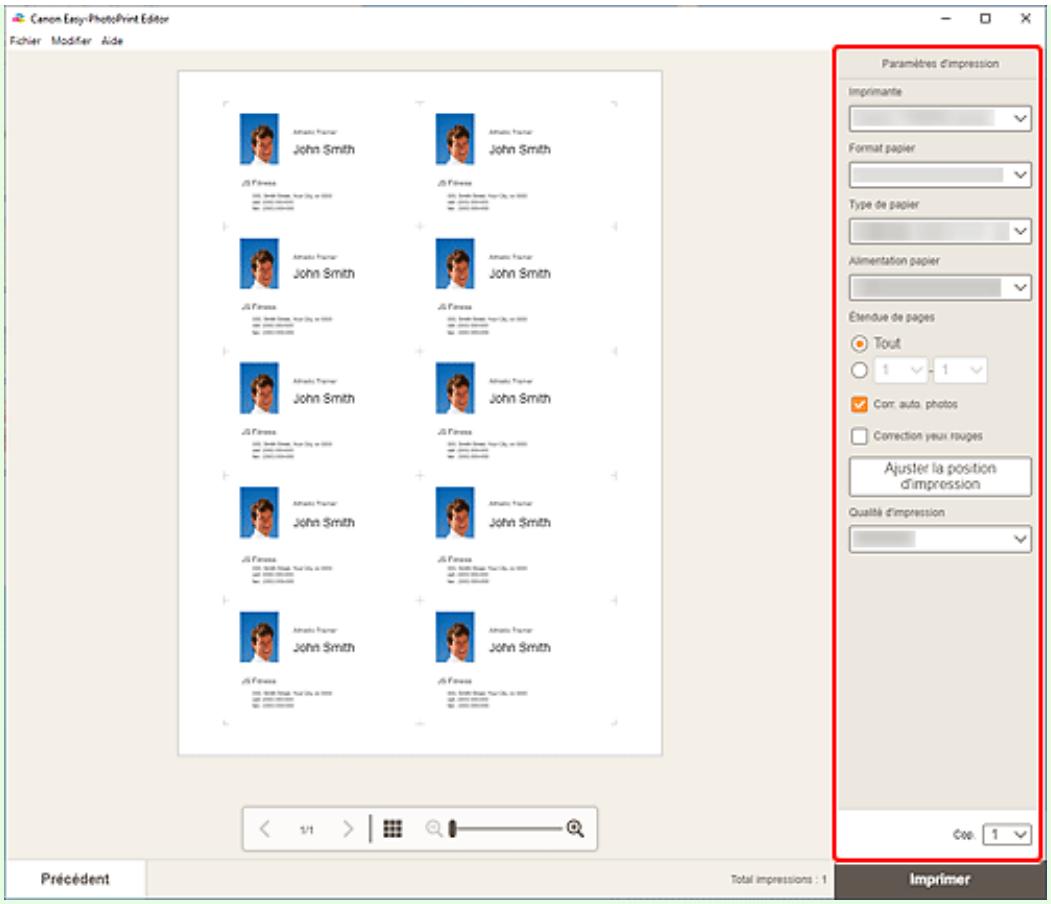Open the Format papier dropdown

click(x=940, y=175)
